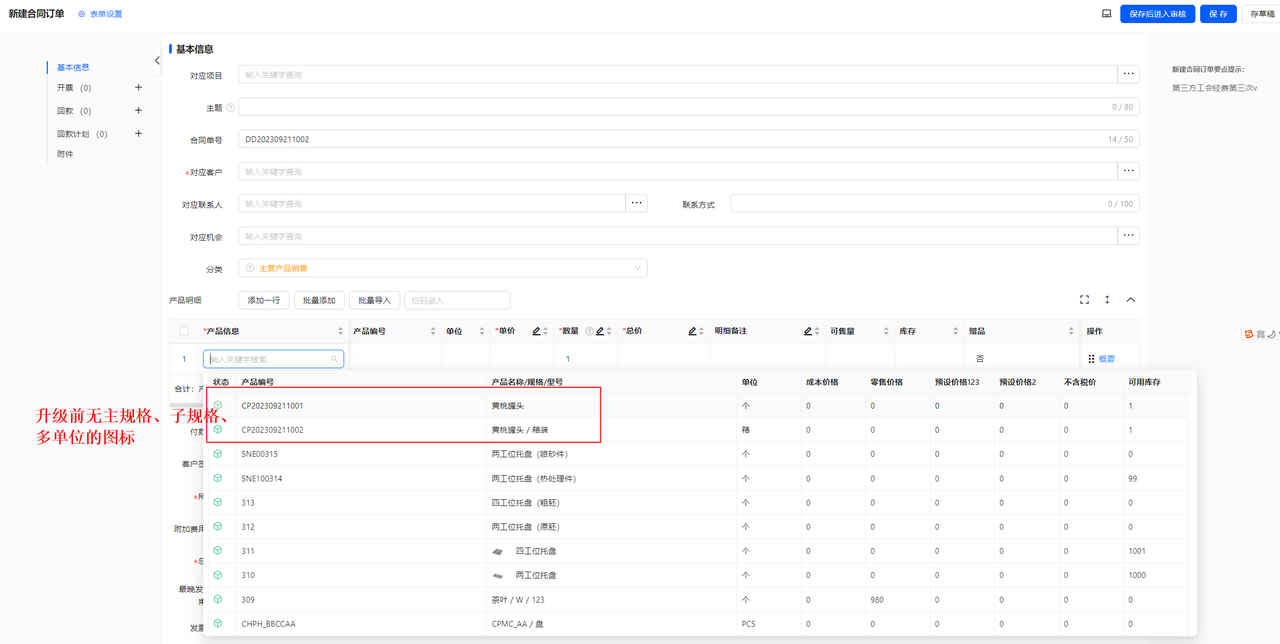Click 添加一行 button
Image resolution: width=1280 pixels, height=644 pixels.
point(264,300)
